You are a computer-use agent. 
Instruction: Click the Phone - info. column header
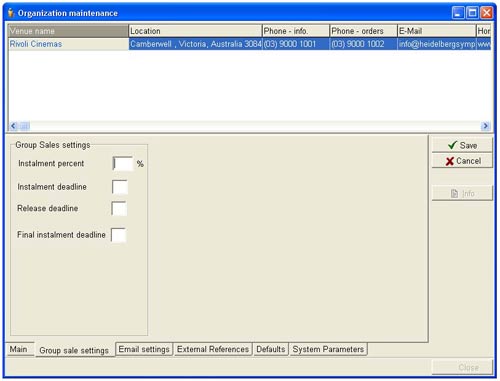click(296, 31)
